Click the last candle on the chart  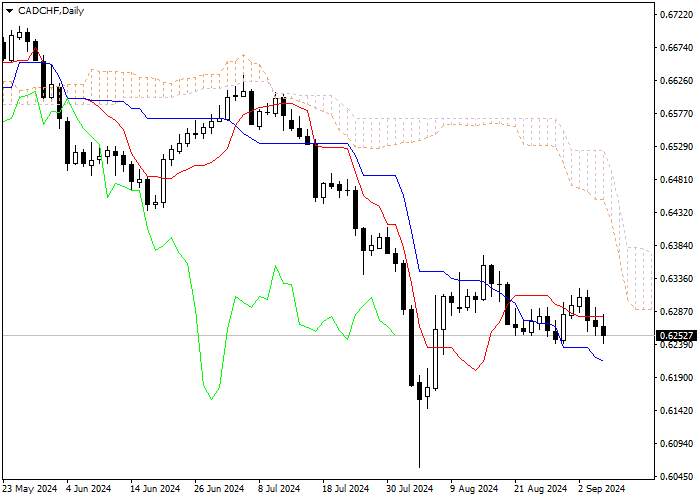pos(604,330)
